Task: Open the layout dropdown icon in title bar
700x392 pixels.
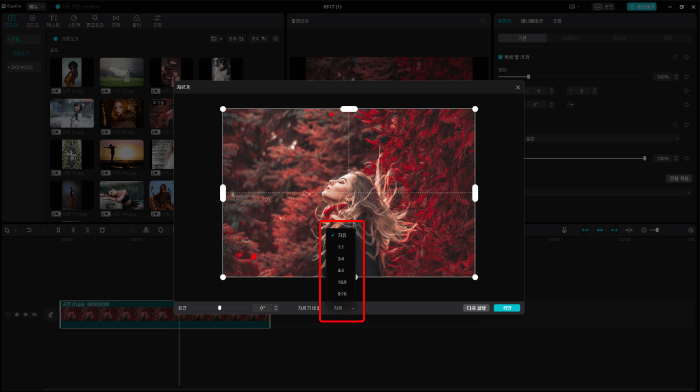Action: coord(574,7)
